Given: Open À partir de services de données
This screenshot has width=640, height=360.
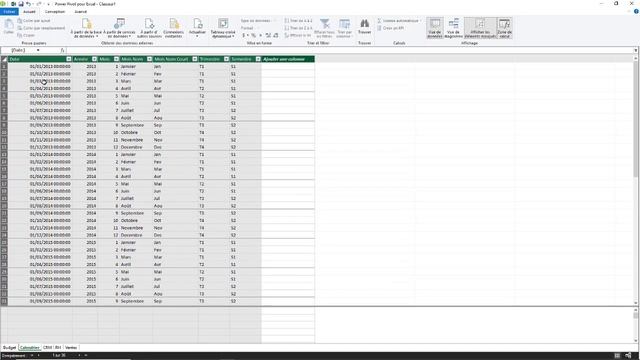Looking at the screenshot, I should pos(119,28).
